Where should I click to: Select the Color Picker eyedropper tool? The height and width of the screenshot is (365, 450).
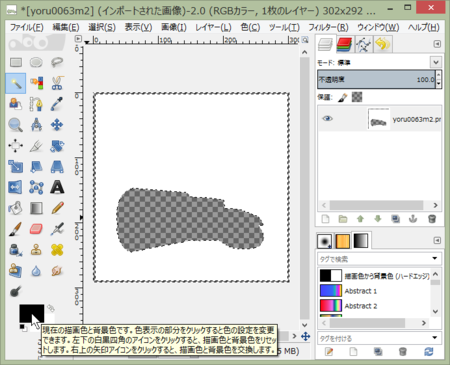tap(57, 104)
